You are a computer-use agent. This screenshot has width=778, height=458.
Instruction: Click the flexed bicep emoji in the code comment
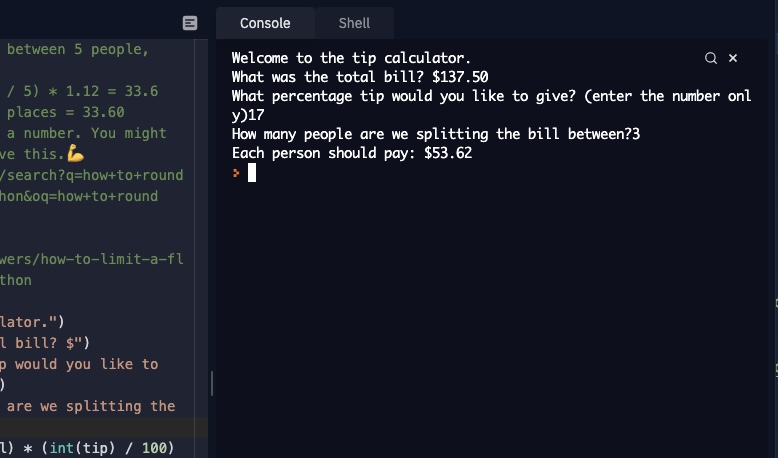tap(76, 154)
